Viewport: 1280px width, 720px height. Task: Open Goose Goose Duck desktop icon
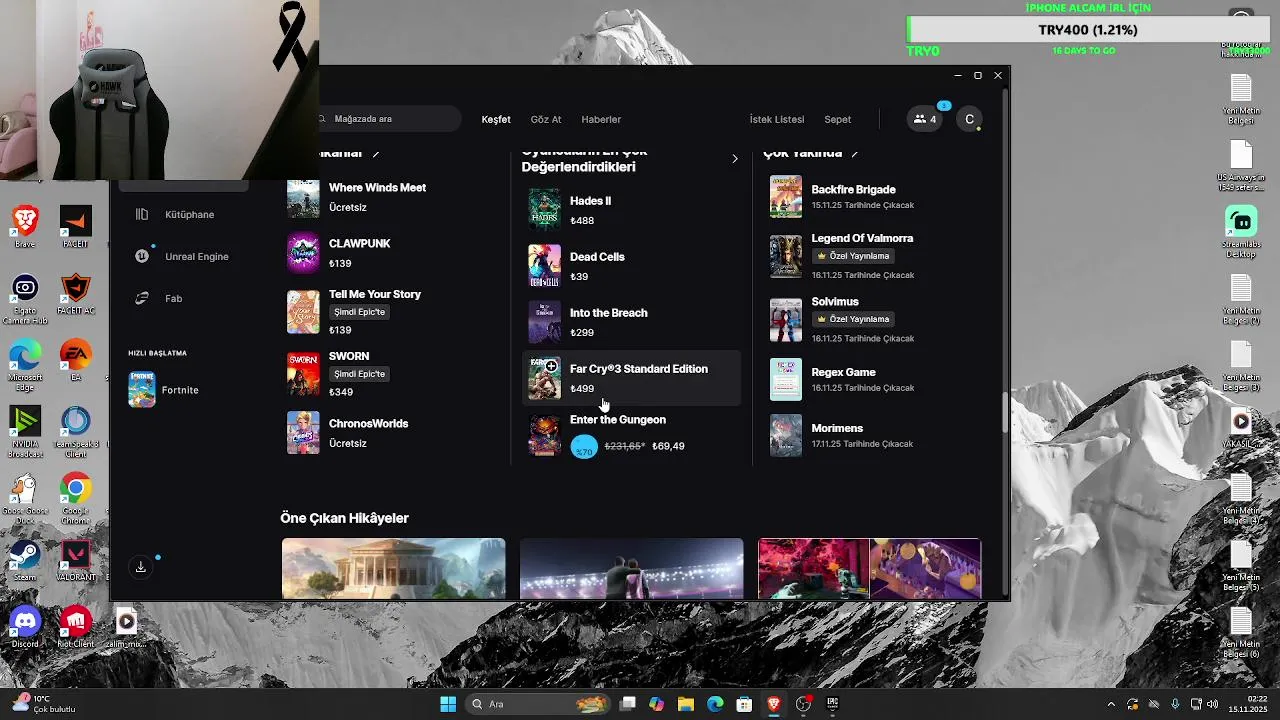(x=25, y=498)
